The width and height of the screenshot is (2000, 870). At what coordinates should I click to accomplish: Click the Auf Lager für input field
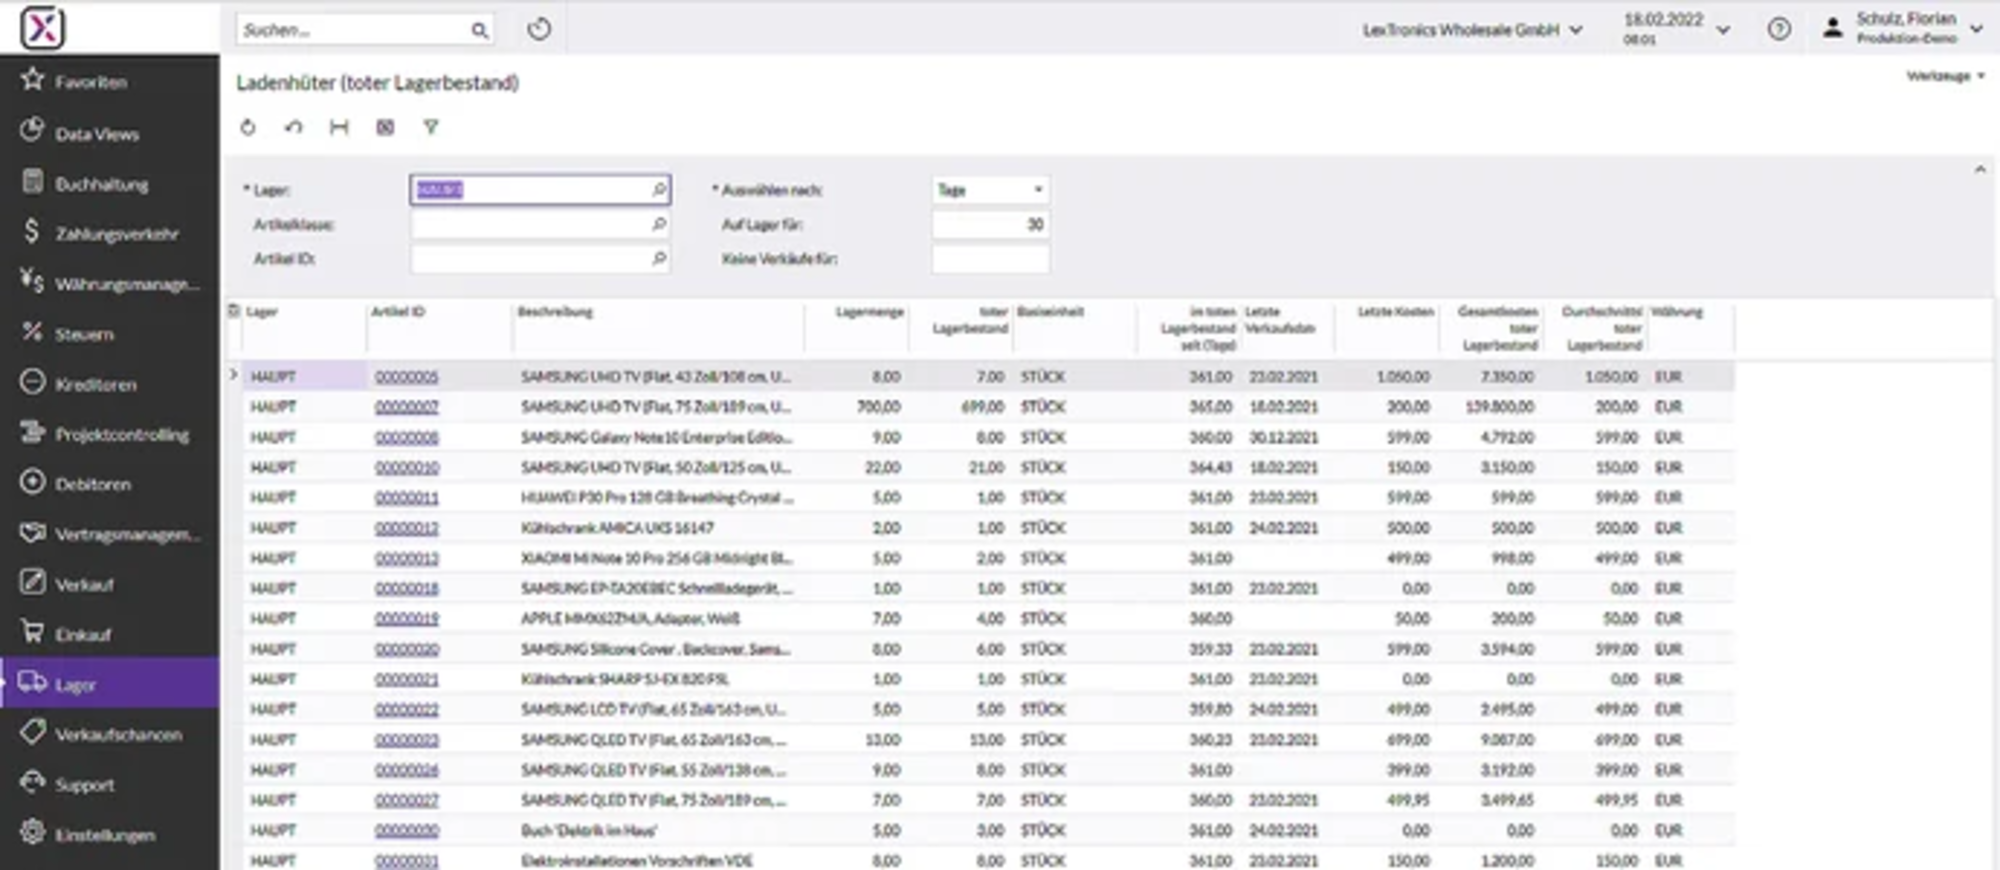tap(990, 224)
